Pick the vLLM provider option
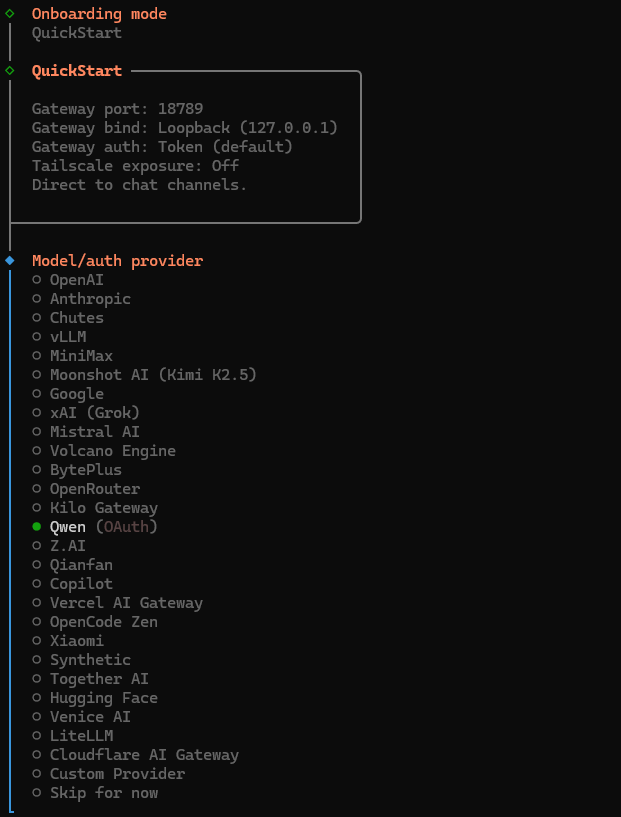Screen dimensions: 621x817 click(59, 337)
